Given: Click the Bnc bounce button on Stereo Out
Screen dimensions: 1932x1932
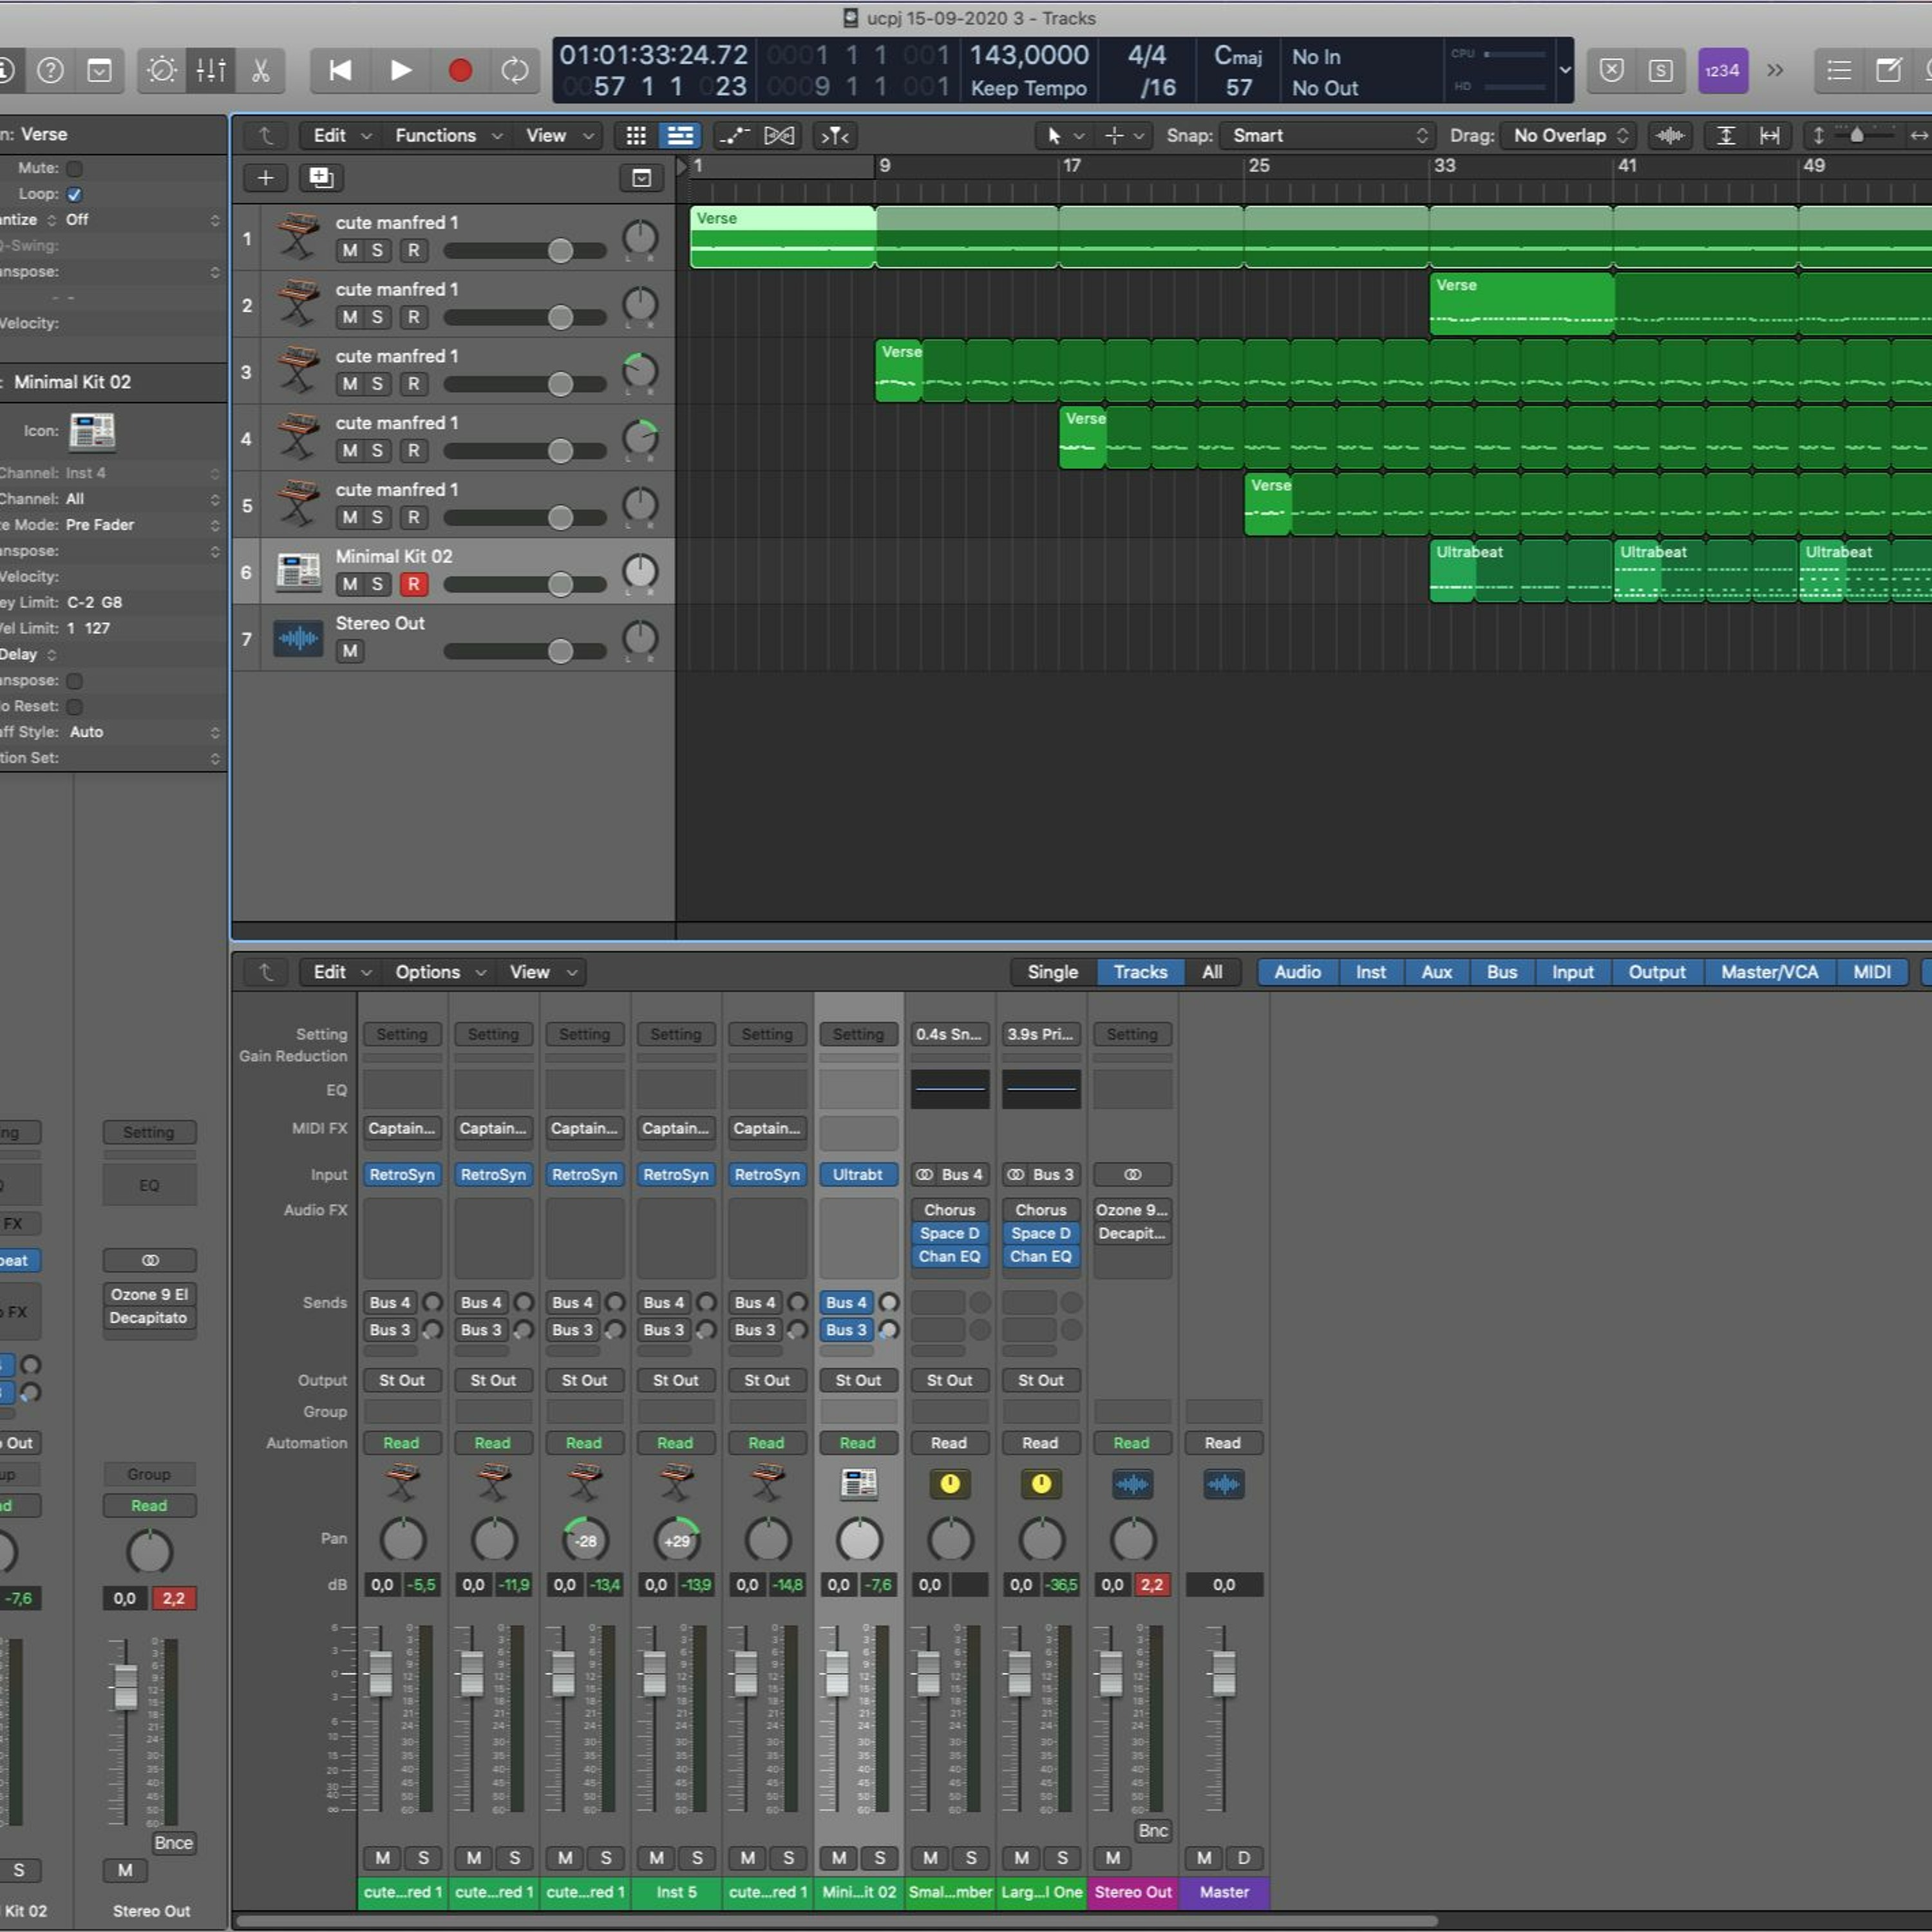Looking at the screenshot, I should tap(1152, 1830).
